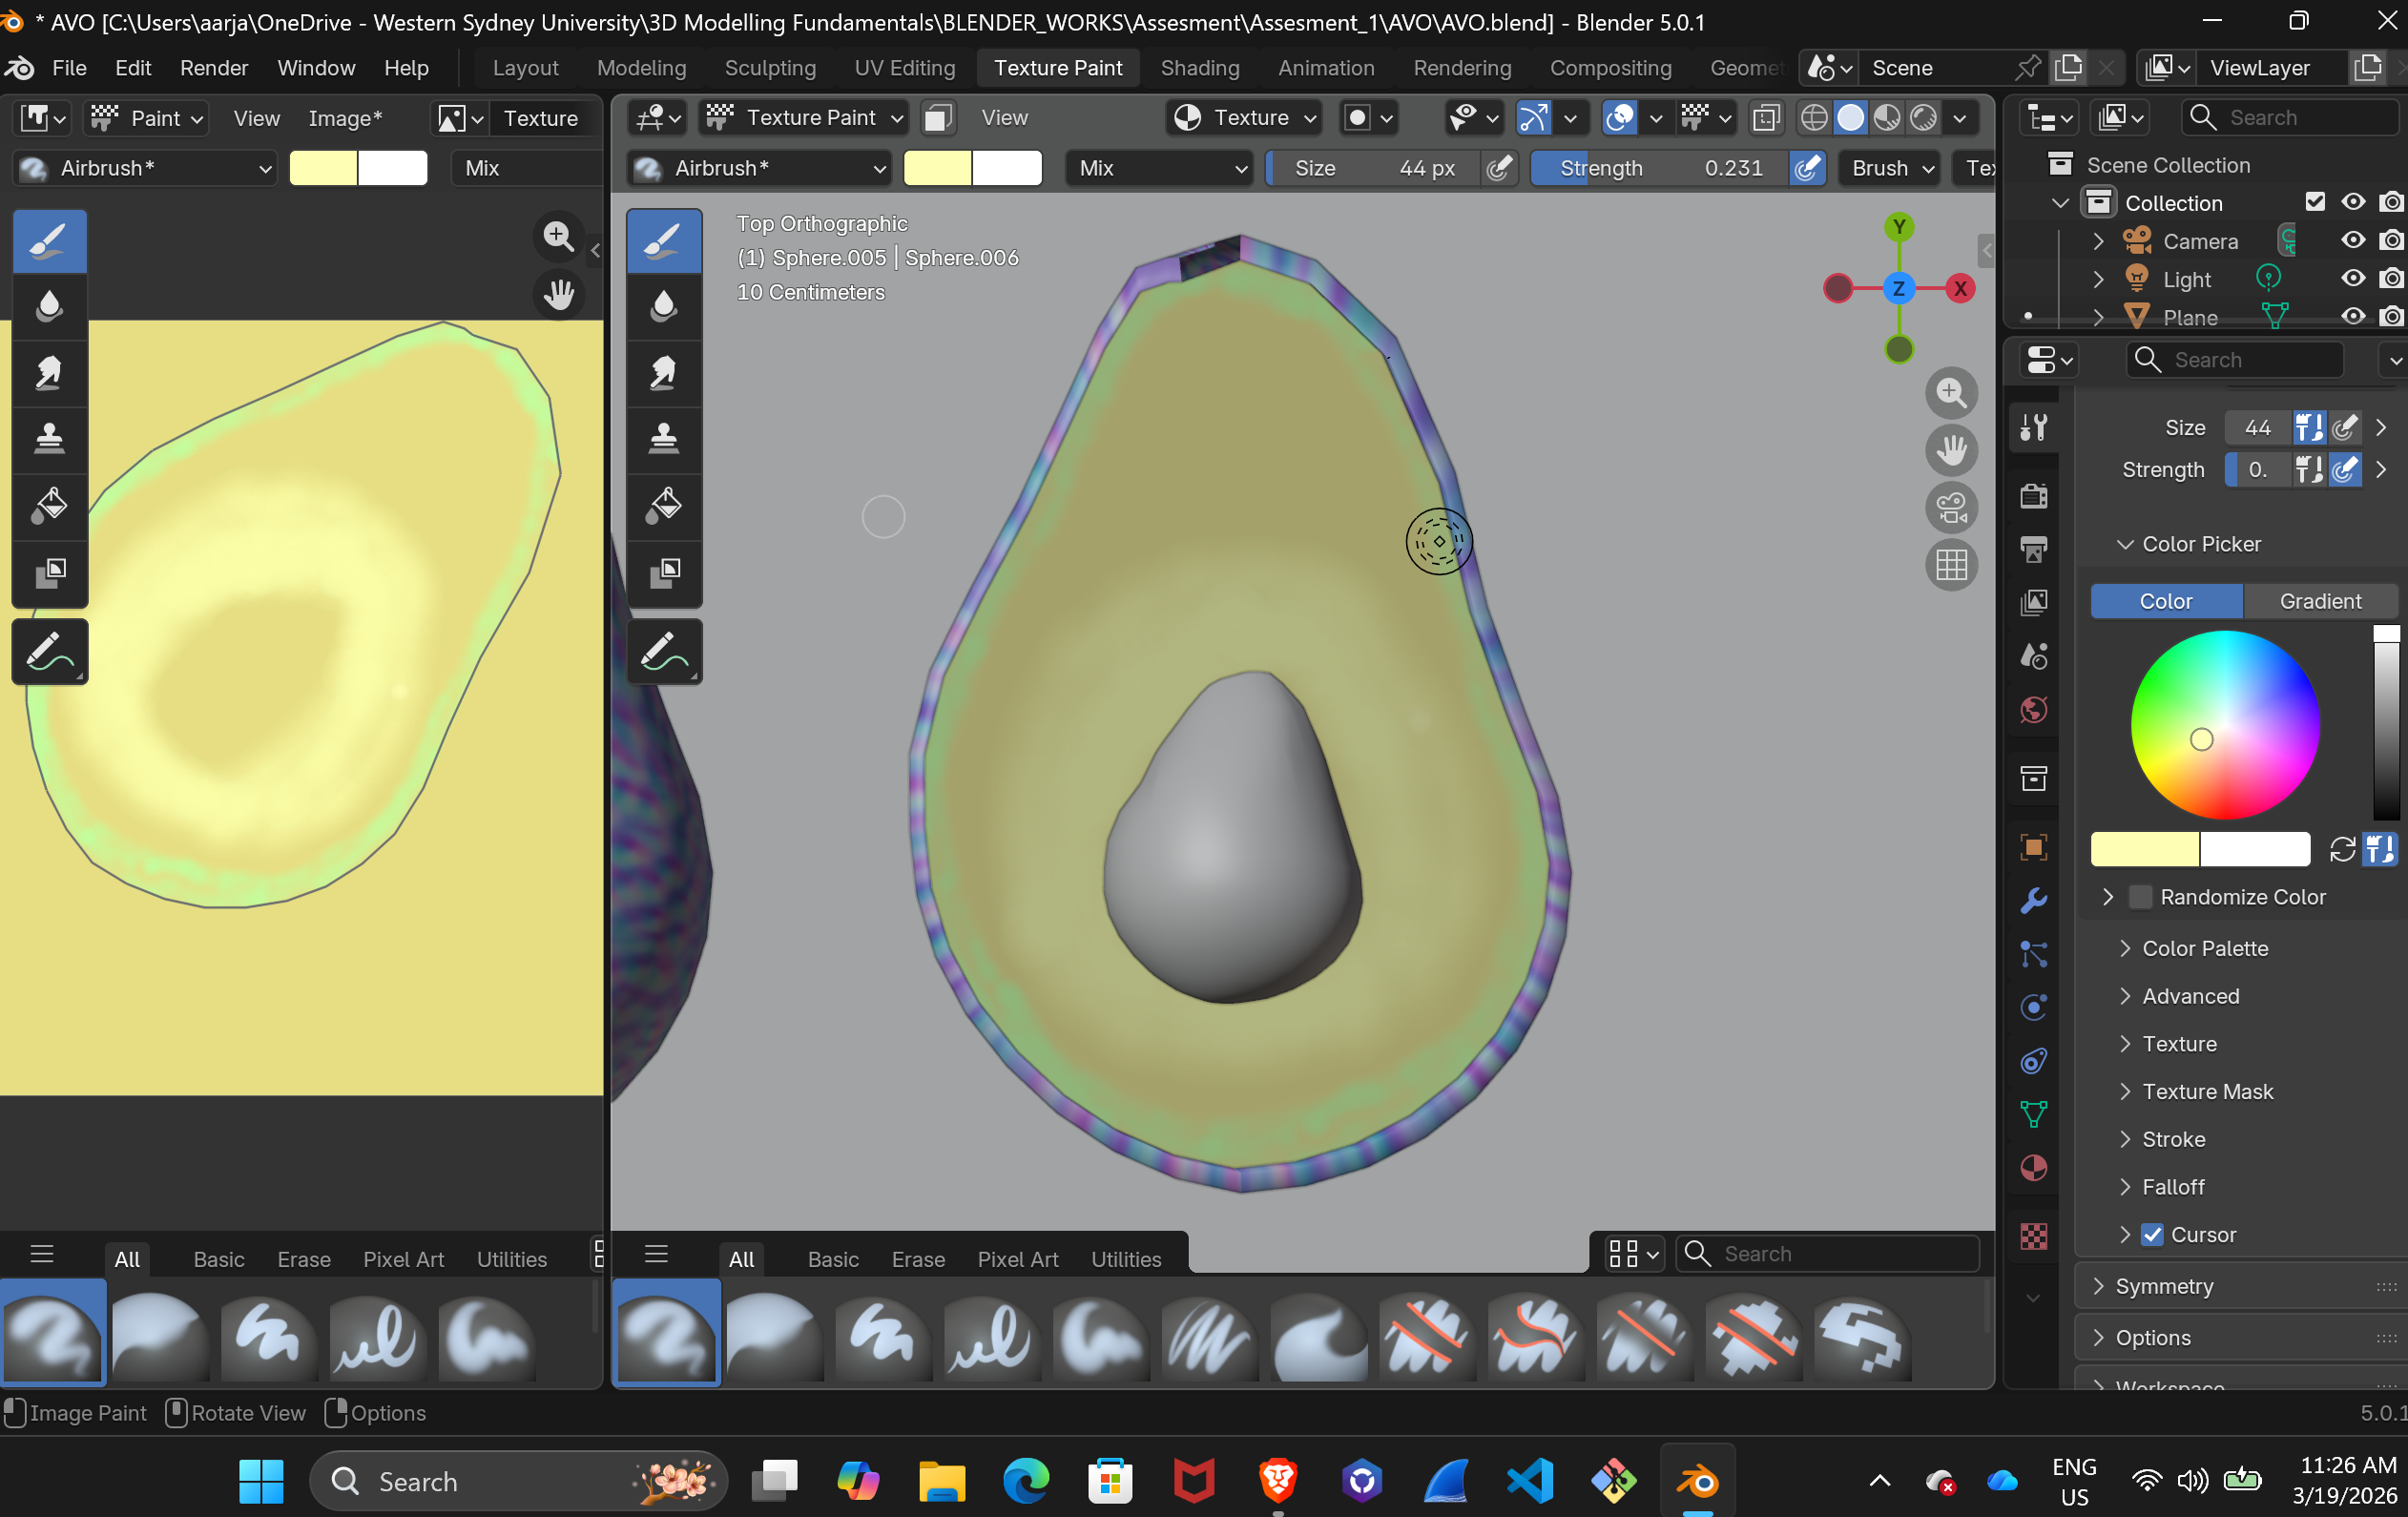This screenshot has width=2408, height=1517.
Task: Click the viewport zoom magnifier gizmo
Action: (x=1950, y=393)
